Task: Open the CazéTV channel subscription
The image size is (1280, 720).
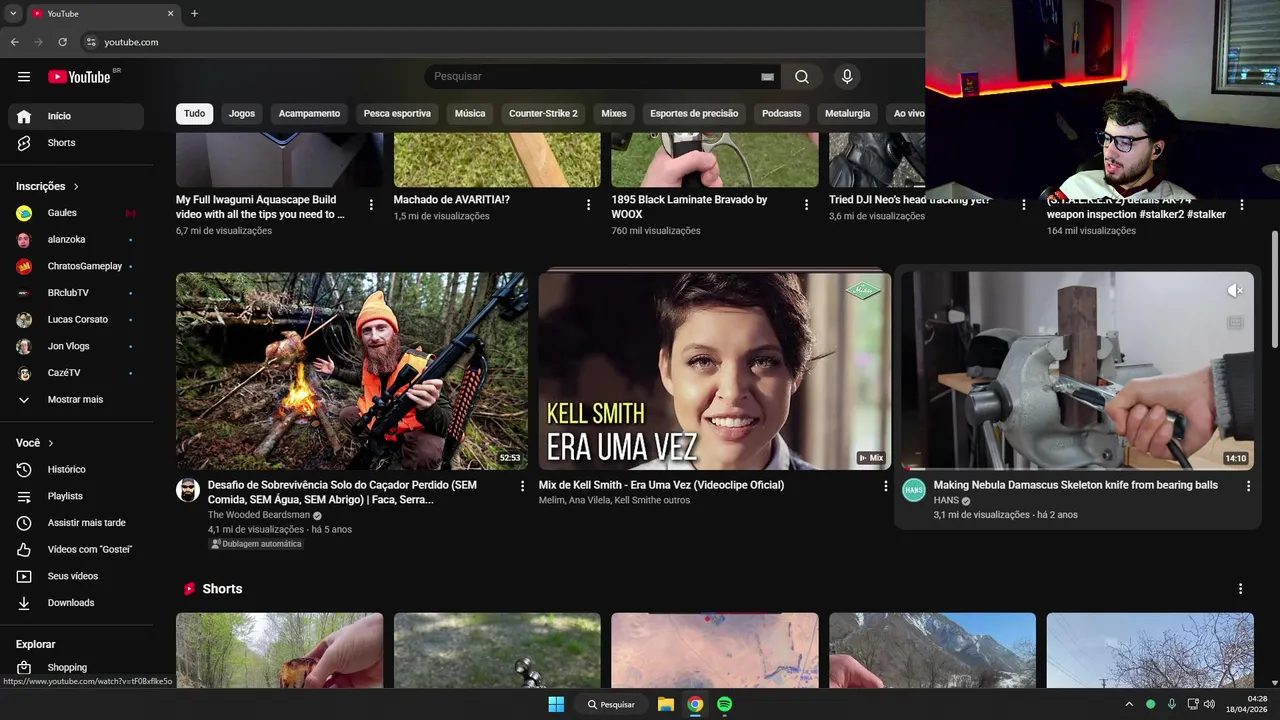Action: coord(76,373)
